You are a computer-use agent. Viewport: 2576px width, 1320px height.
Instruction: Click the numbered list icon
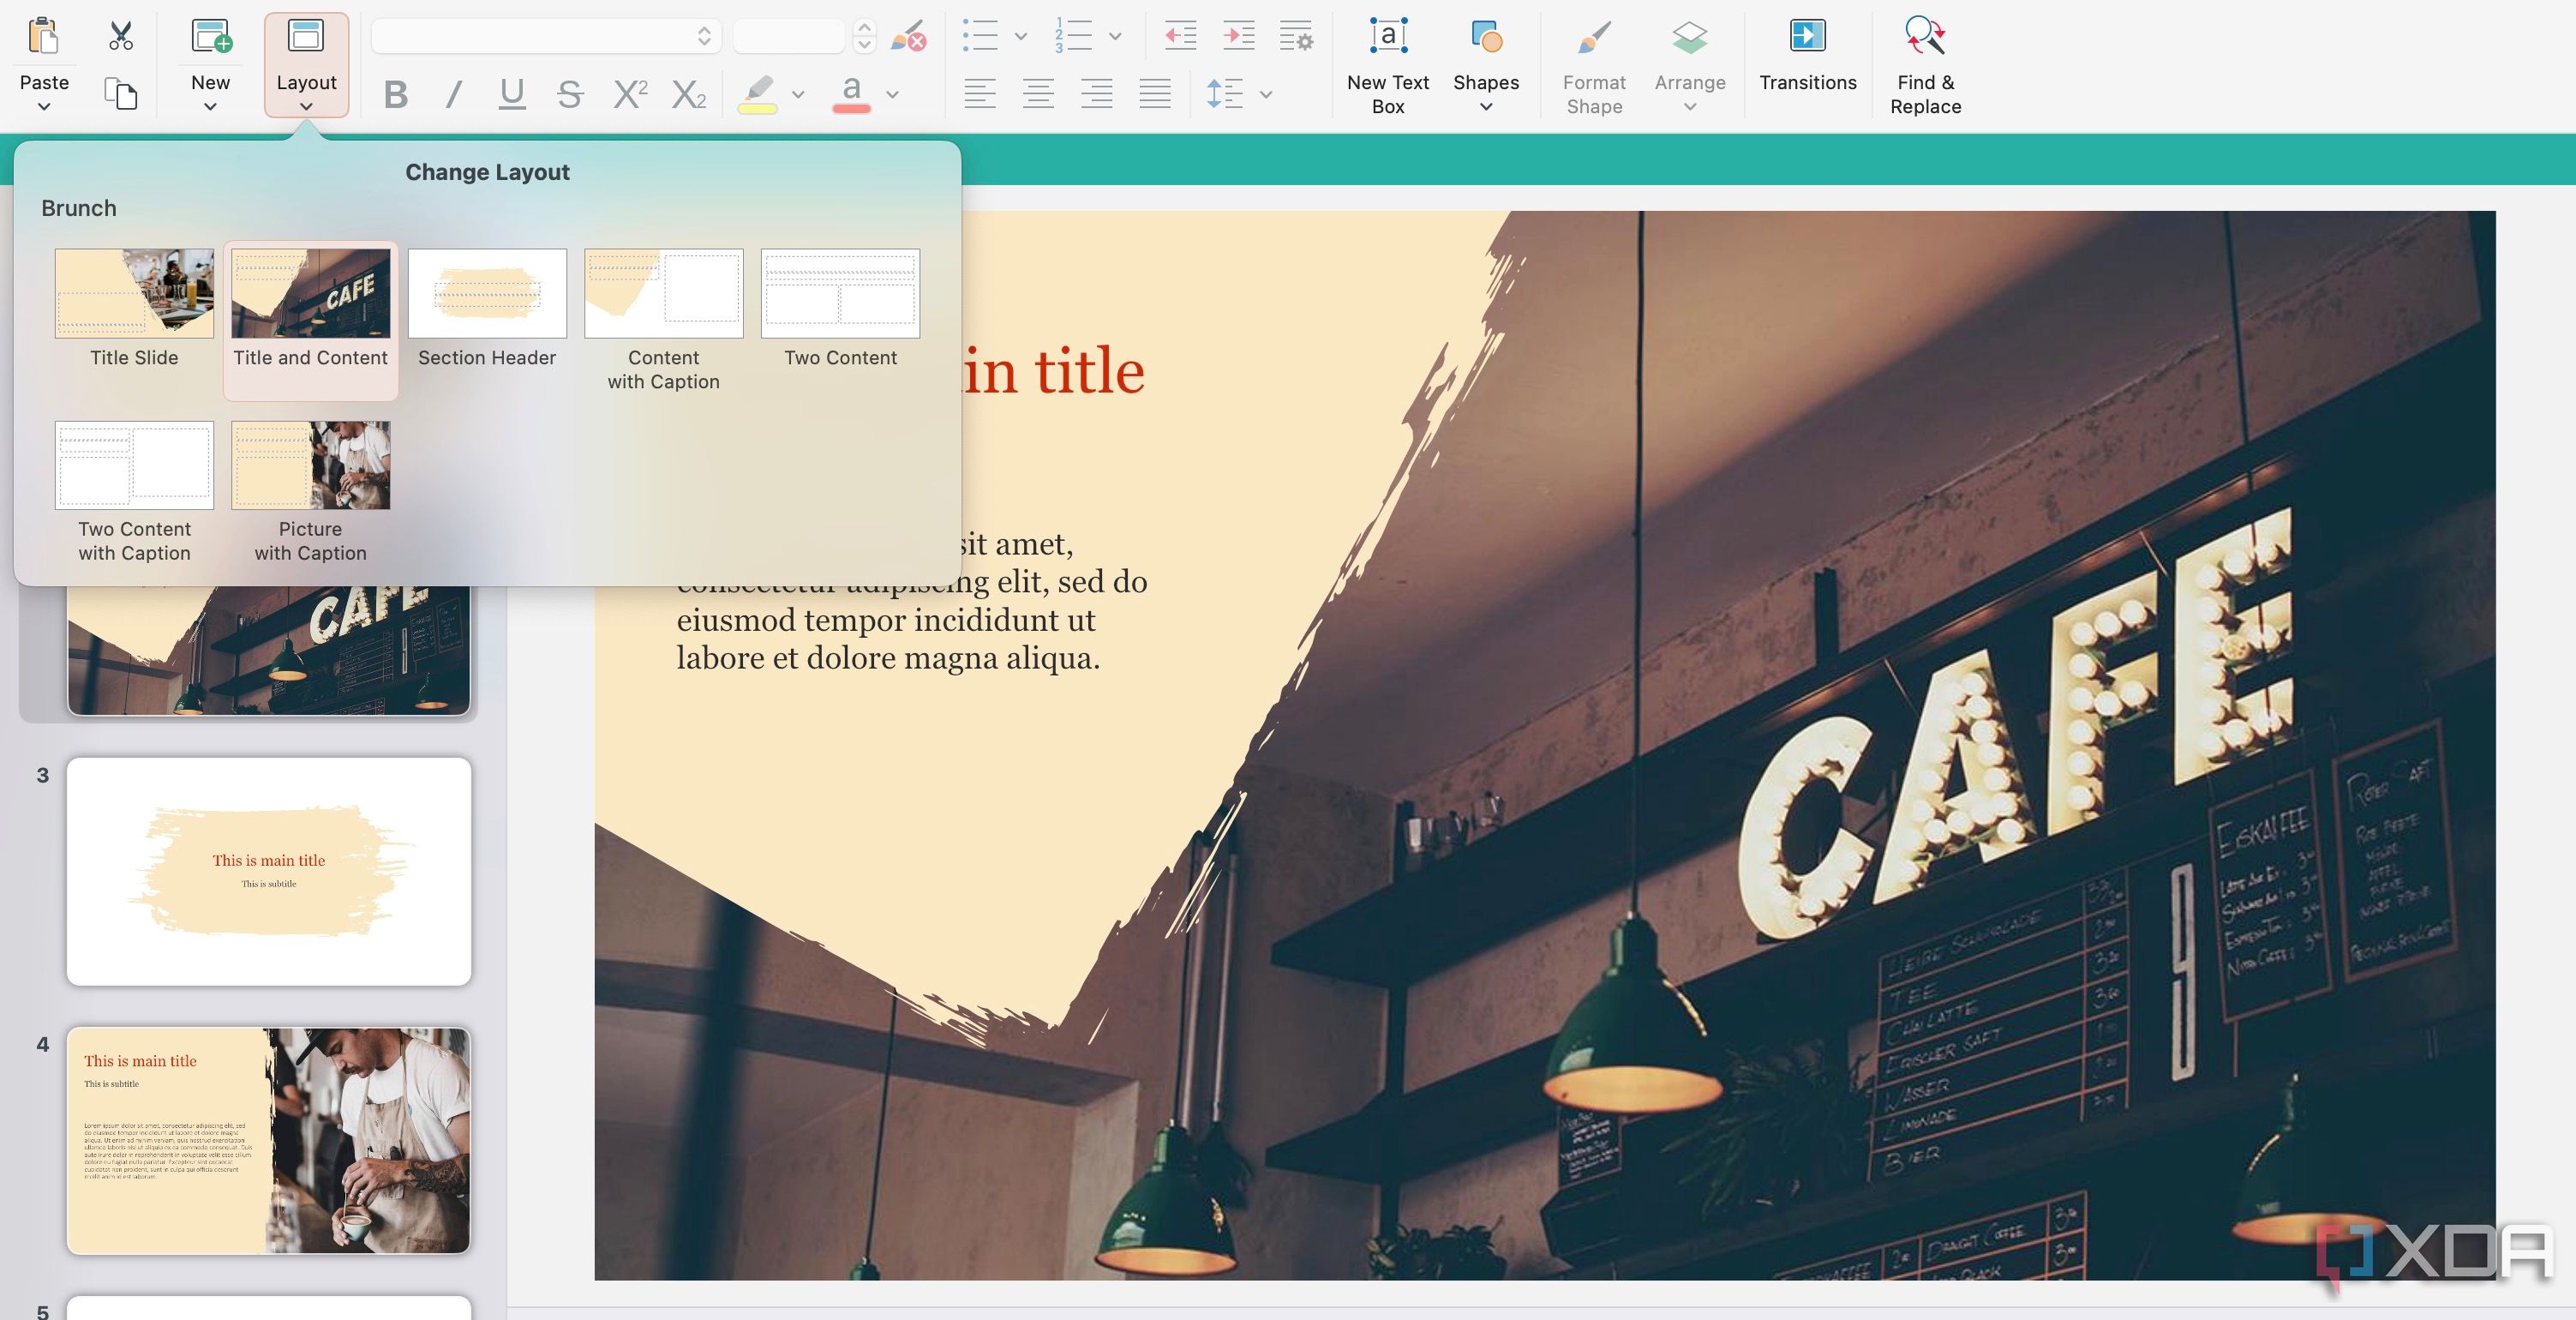click(1073, 36)
